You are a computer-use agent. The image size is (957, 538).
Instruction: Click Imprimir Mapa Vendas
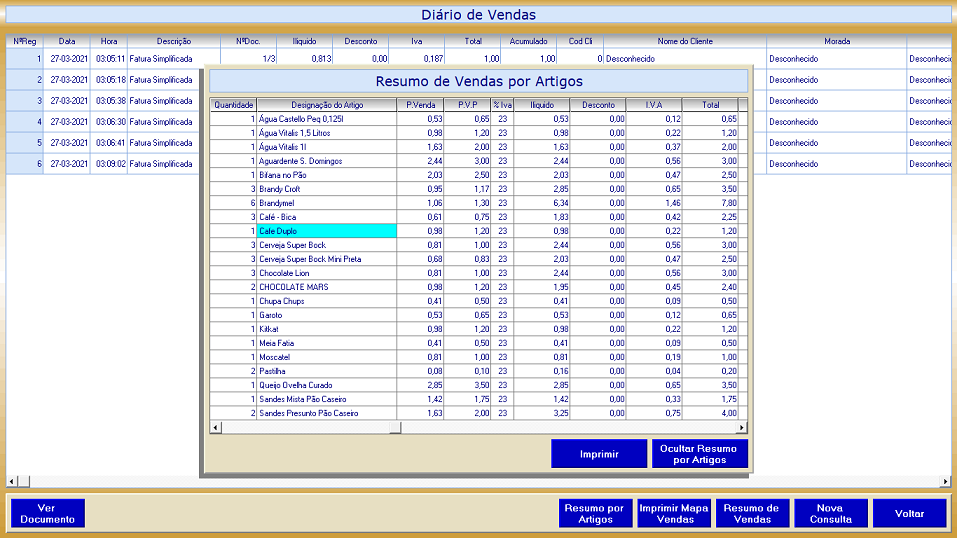[x=674, y=513]
